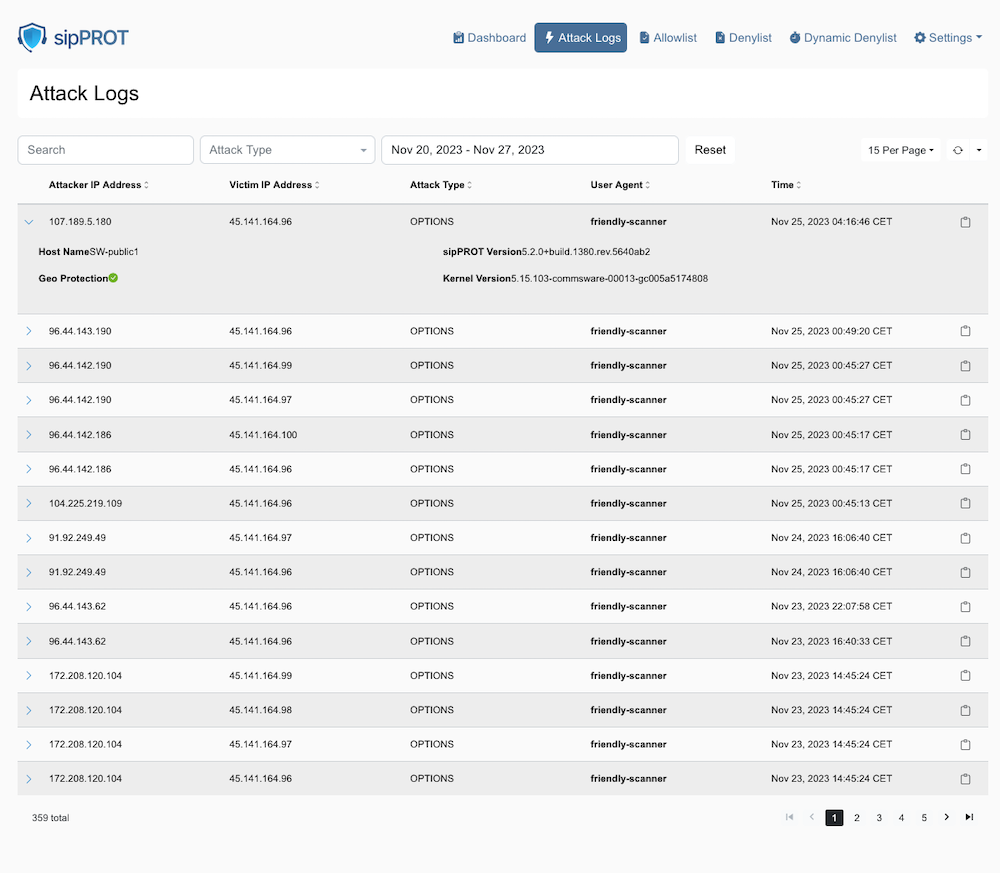Click clipboard icon for the 104.225.219.109 row
This screenshot has height=873, width=1000.
[x=965, y=504]
